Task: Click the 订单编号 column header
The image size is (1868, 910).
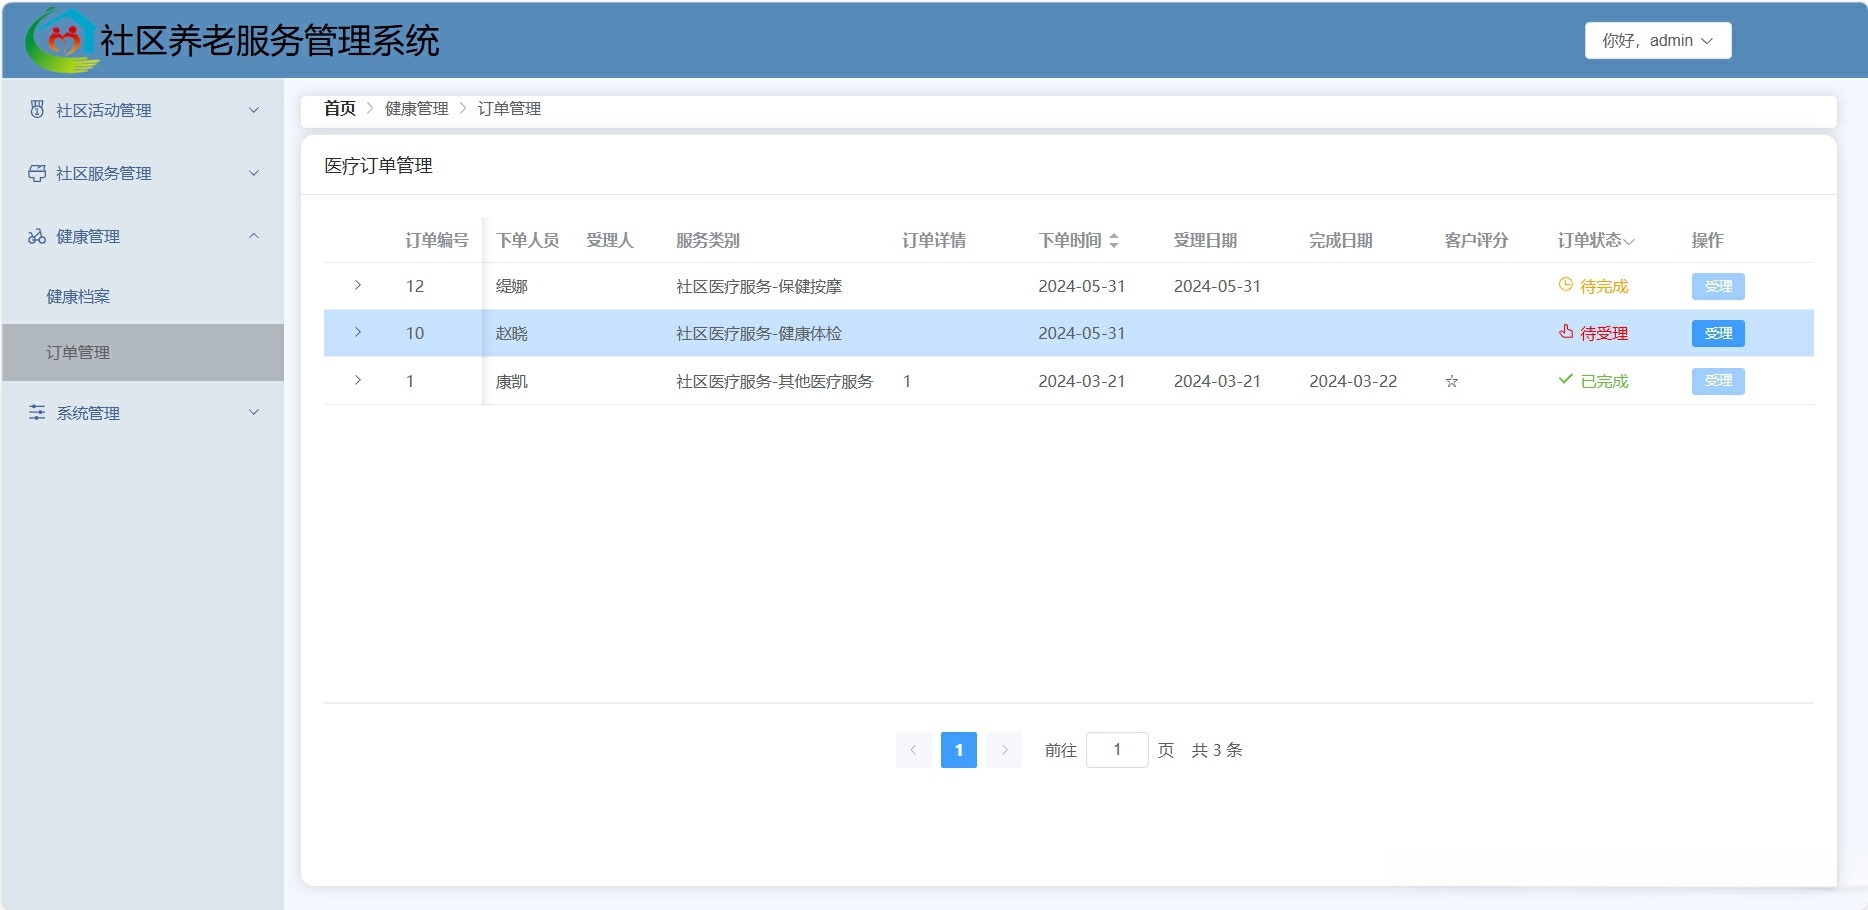Action: point(437,240)
